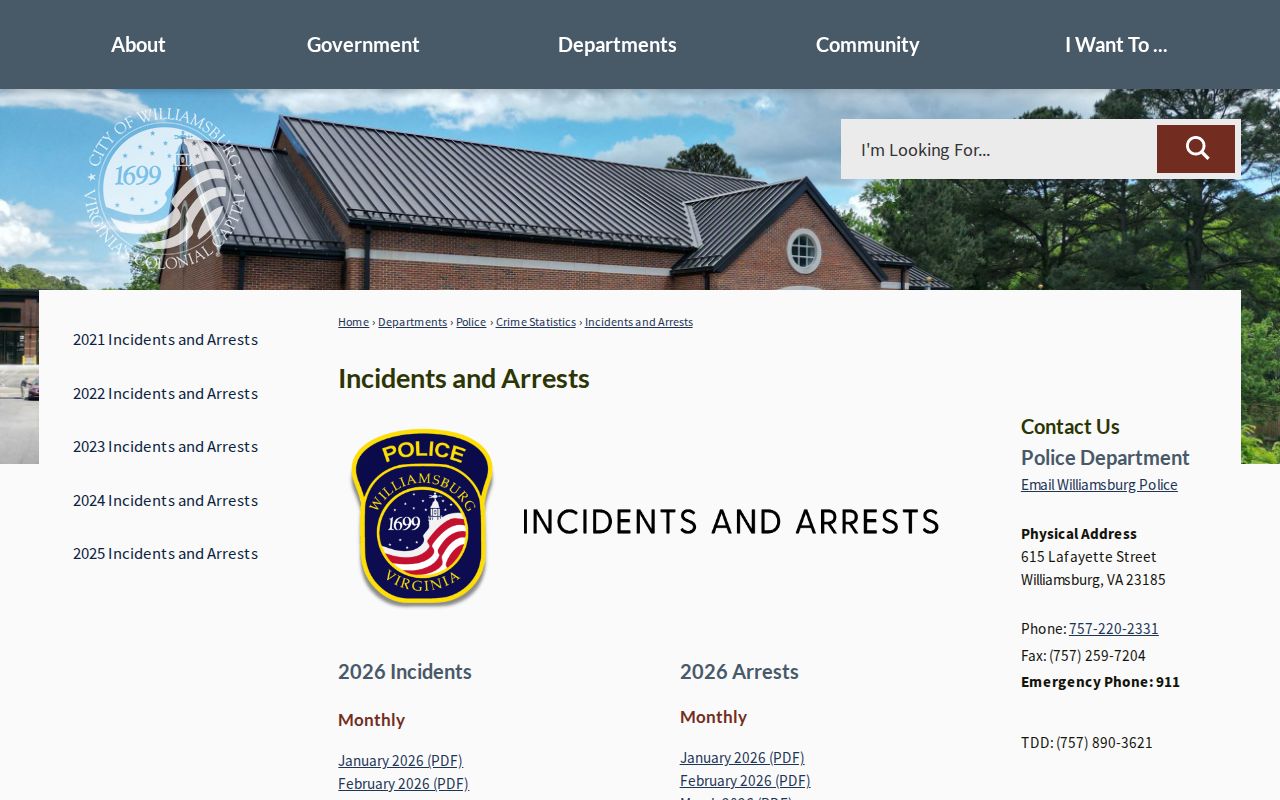Open the Government menu
Viewport: 1280px width, 800px height.
click(363, 44)
